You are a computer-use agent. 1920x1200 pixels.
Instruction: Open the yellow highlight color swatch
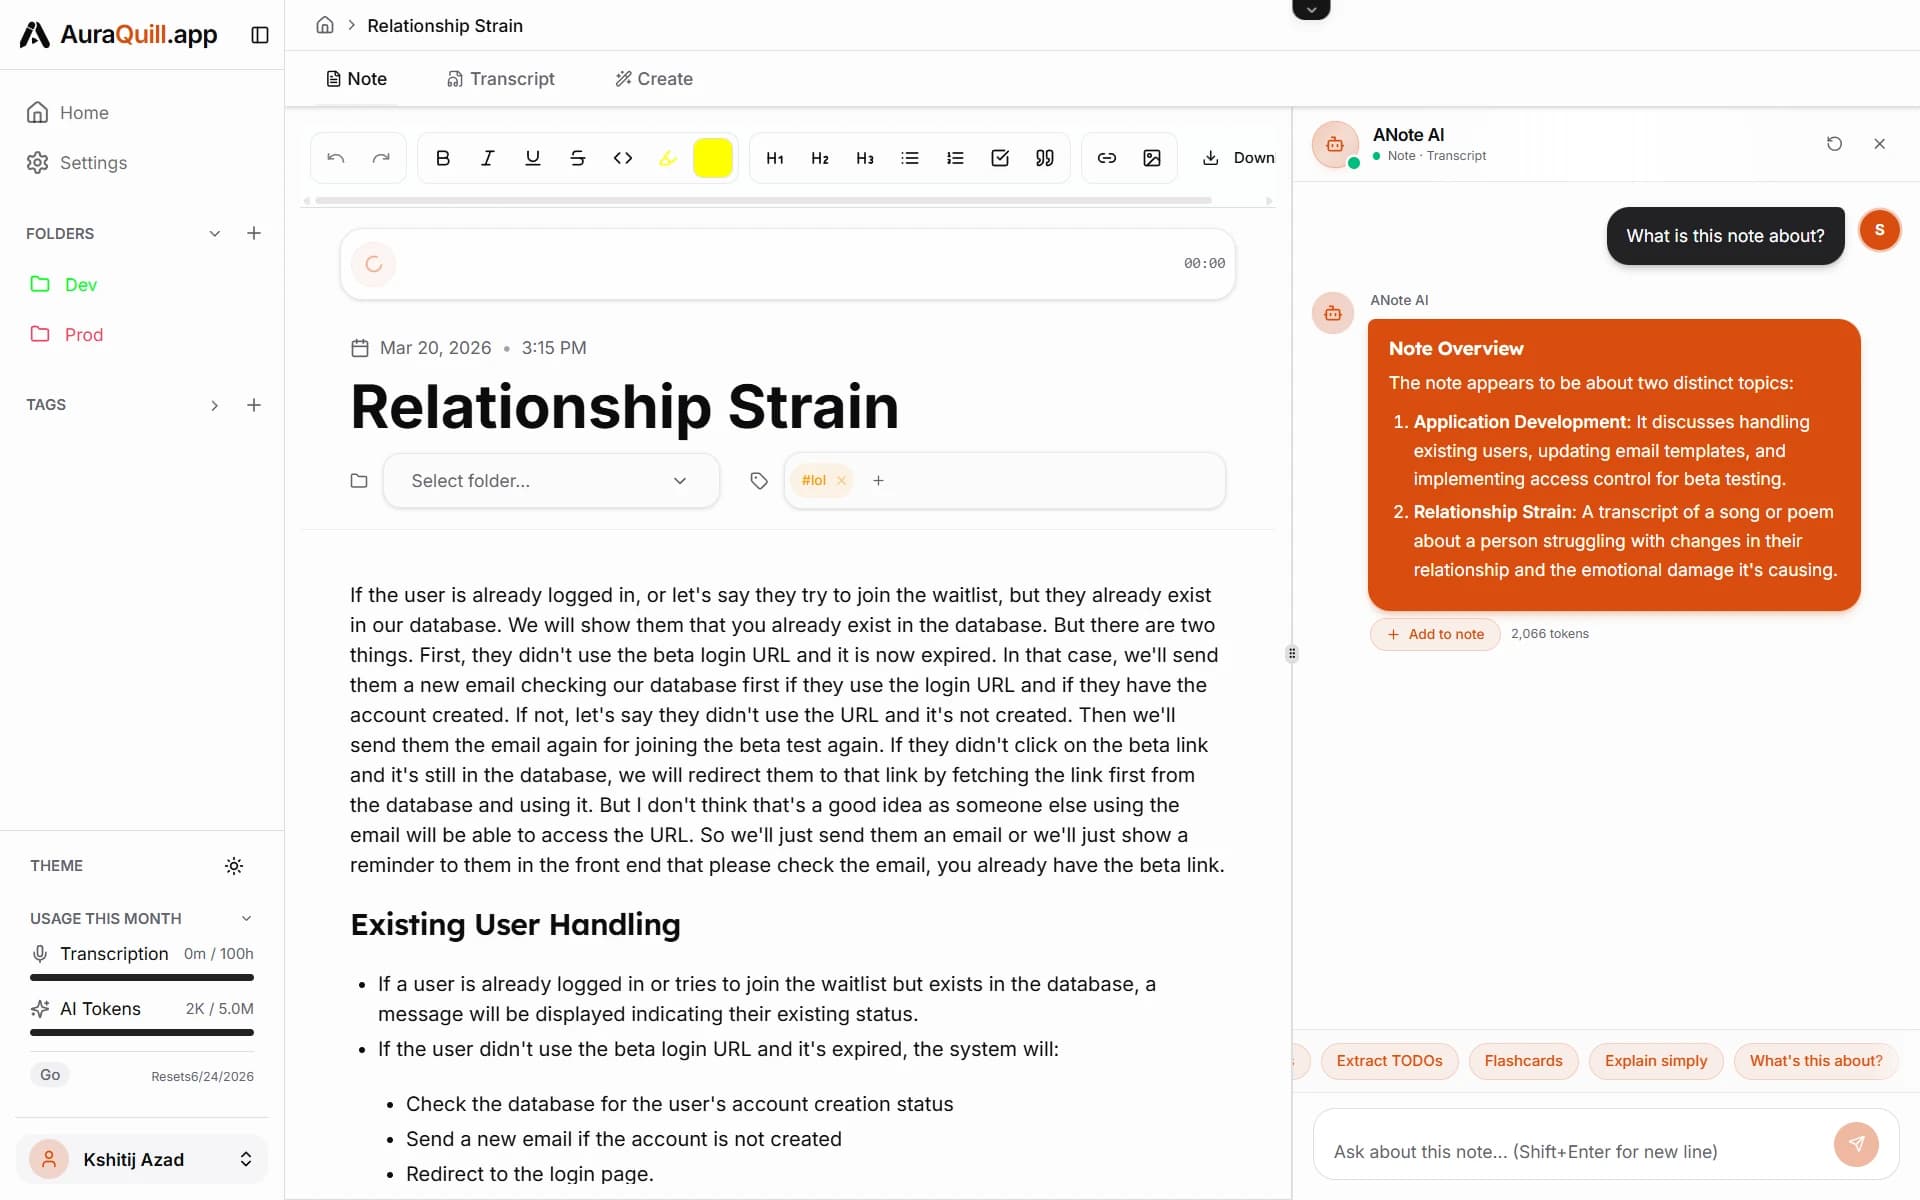point(713,158)
